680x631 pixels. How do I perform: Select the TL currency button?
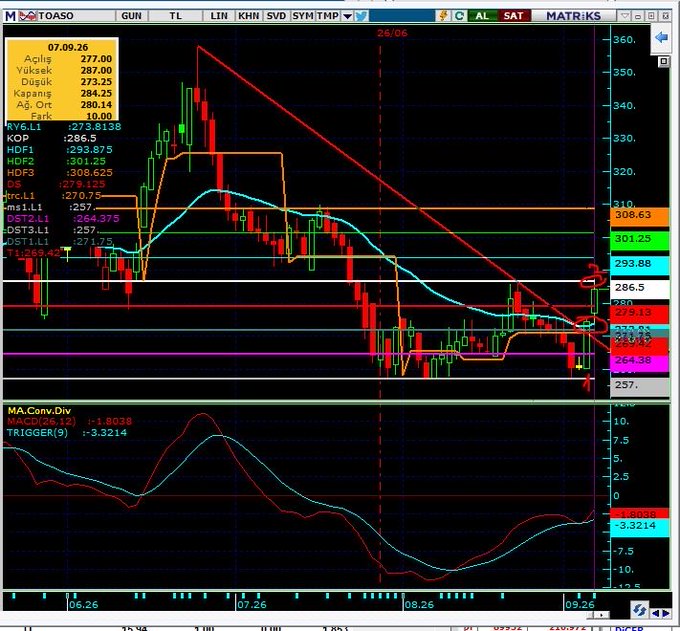click(175, 16)
